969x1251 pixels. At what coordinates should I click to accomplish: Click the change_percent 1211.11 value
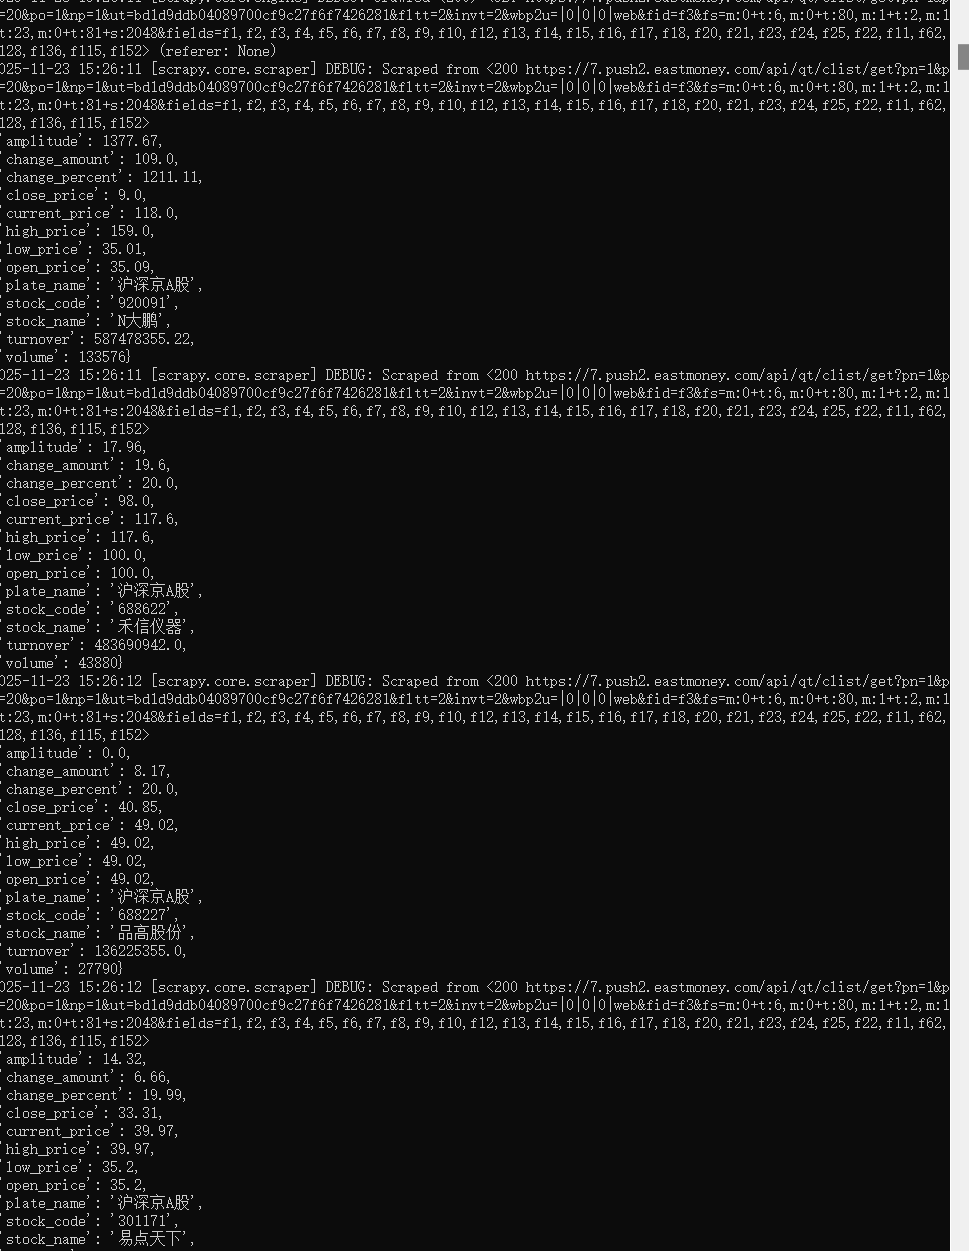click(172, 177)
